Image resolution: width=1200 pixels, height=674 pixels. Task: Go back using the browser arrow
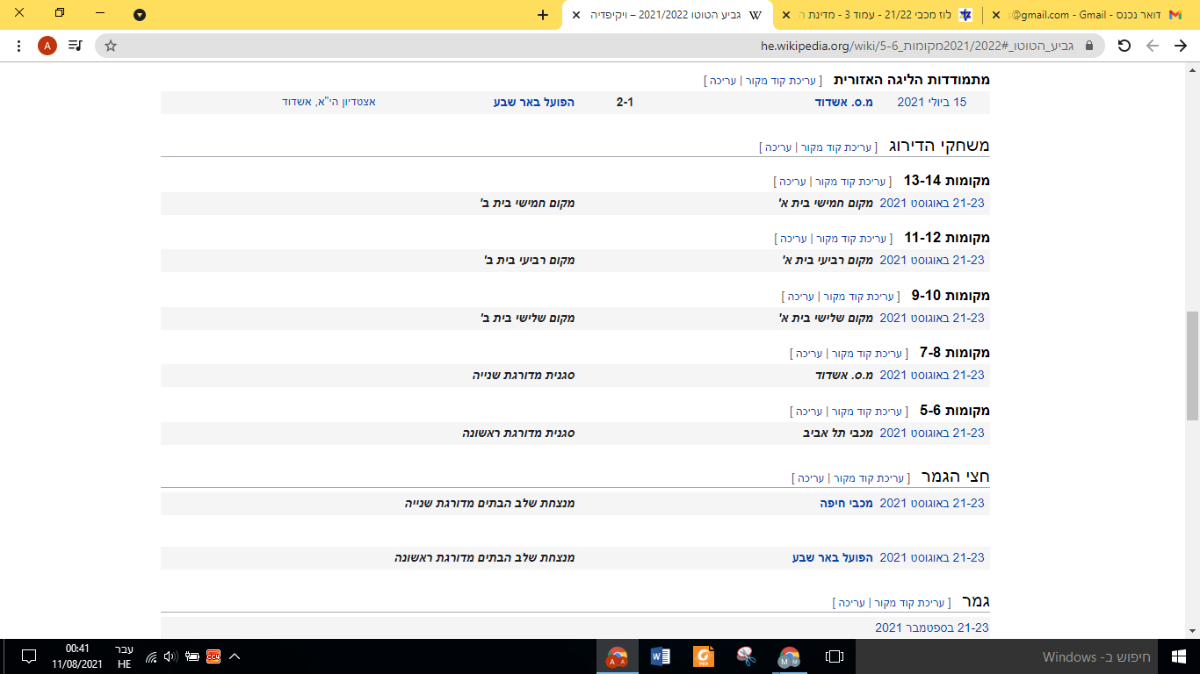pos(1180,46)
